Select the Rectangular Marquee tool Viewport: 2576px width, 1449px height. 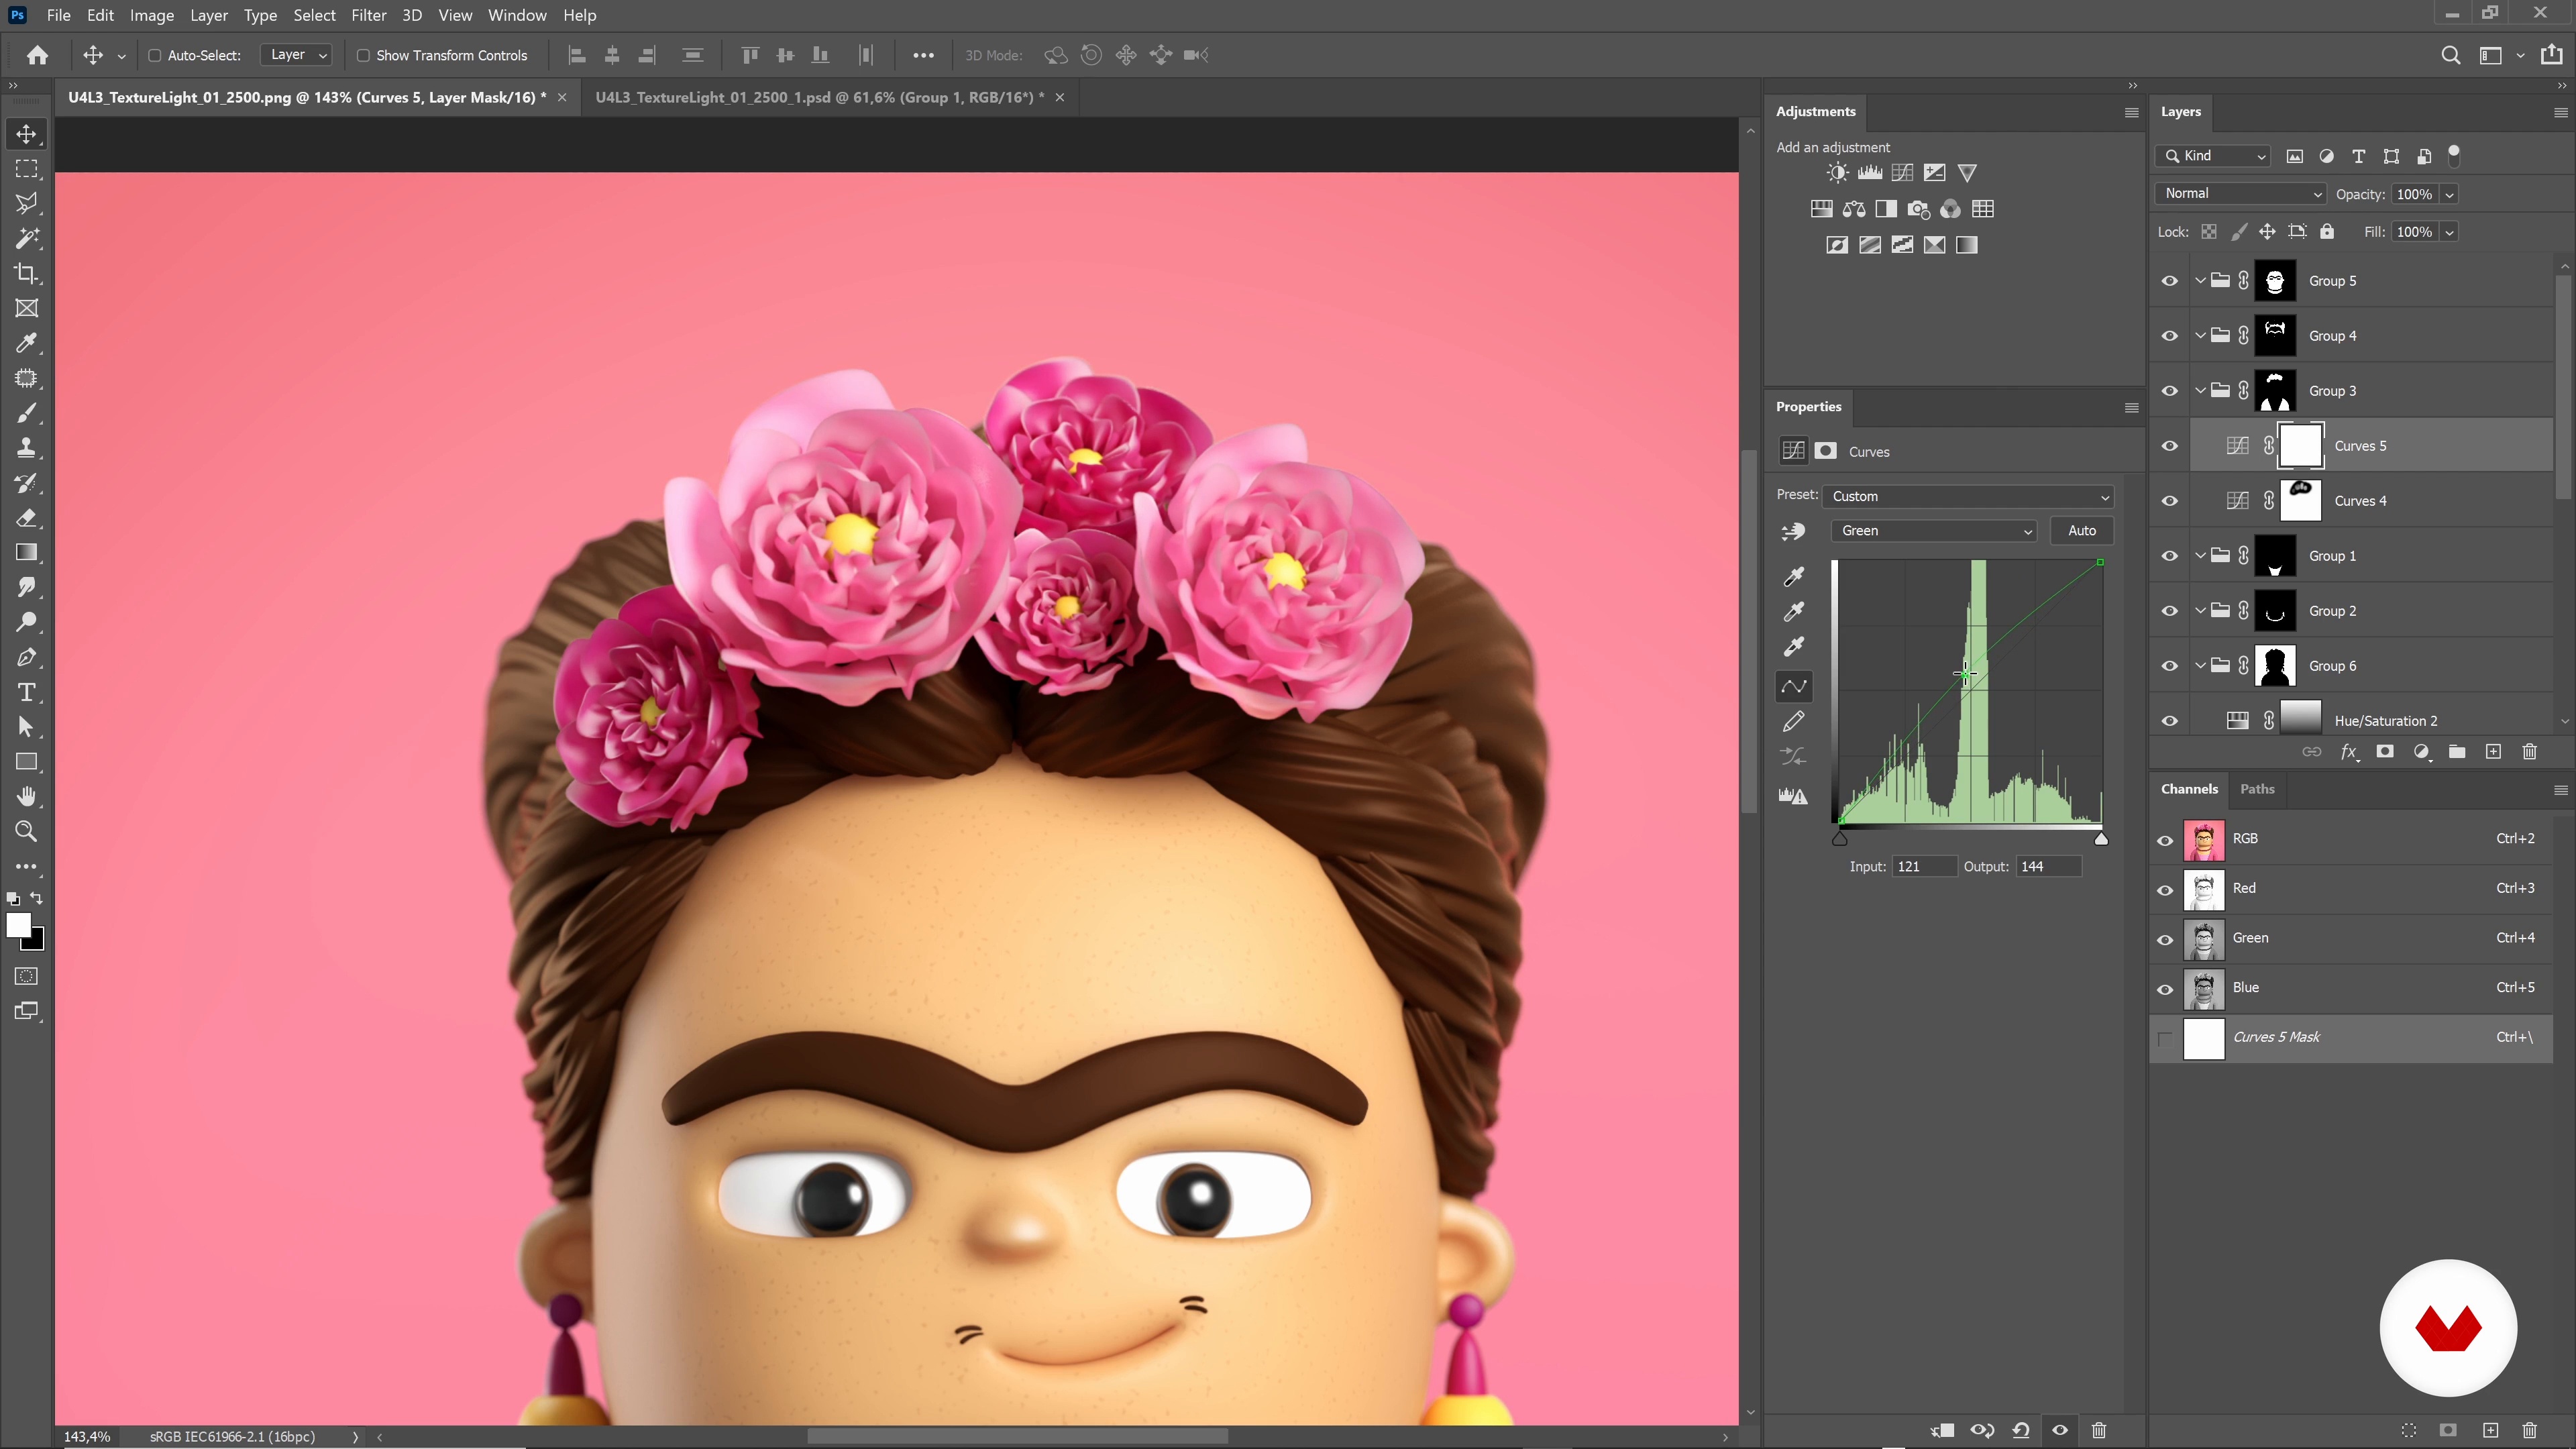[x=27, y=169]
